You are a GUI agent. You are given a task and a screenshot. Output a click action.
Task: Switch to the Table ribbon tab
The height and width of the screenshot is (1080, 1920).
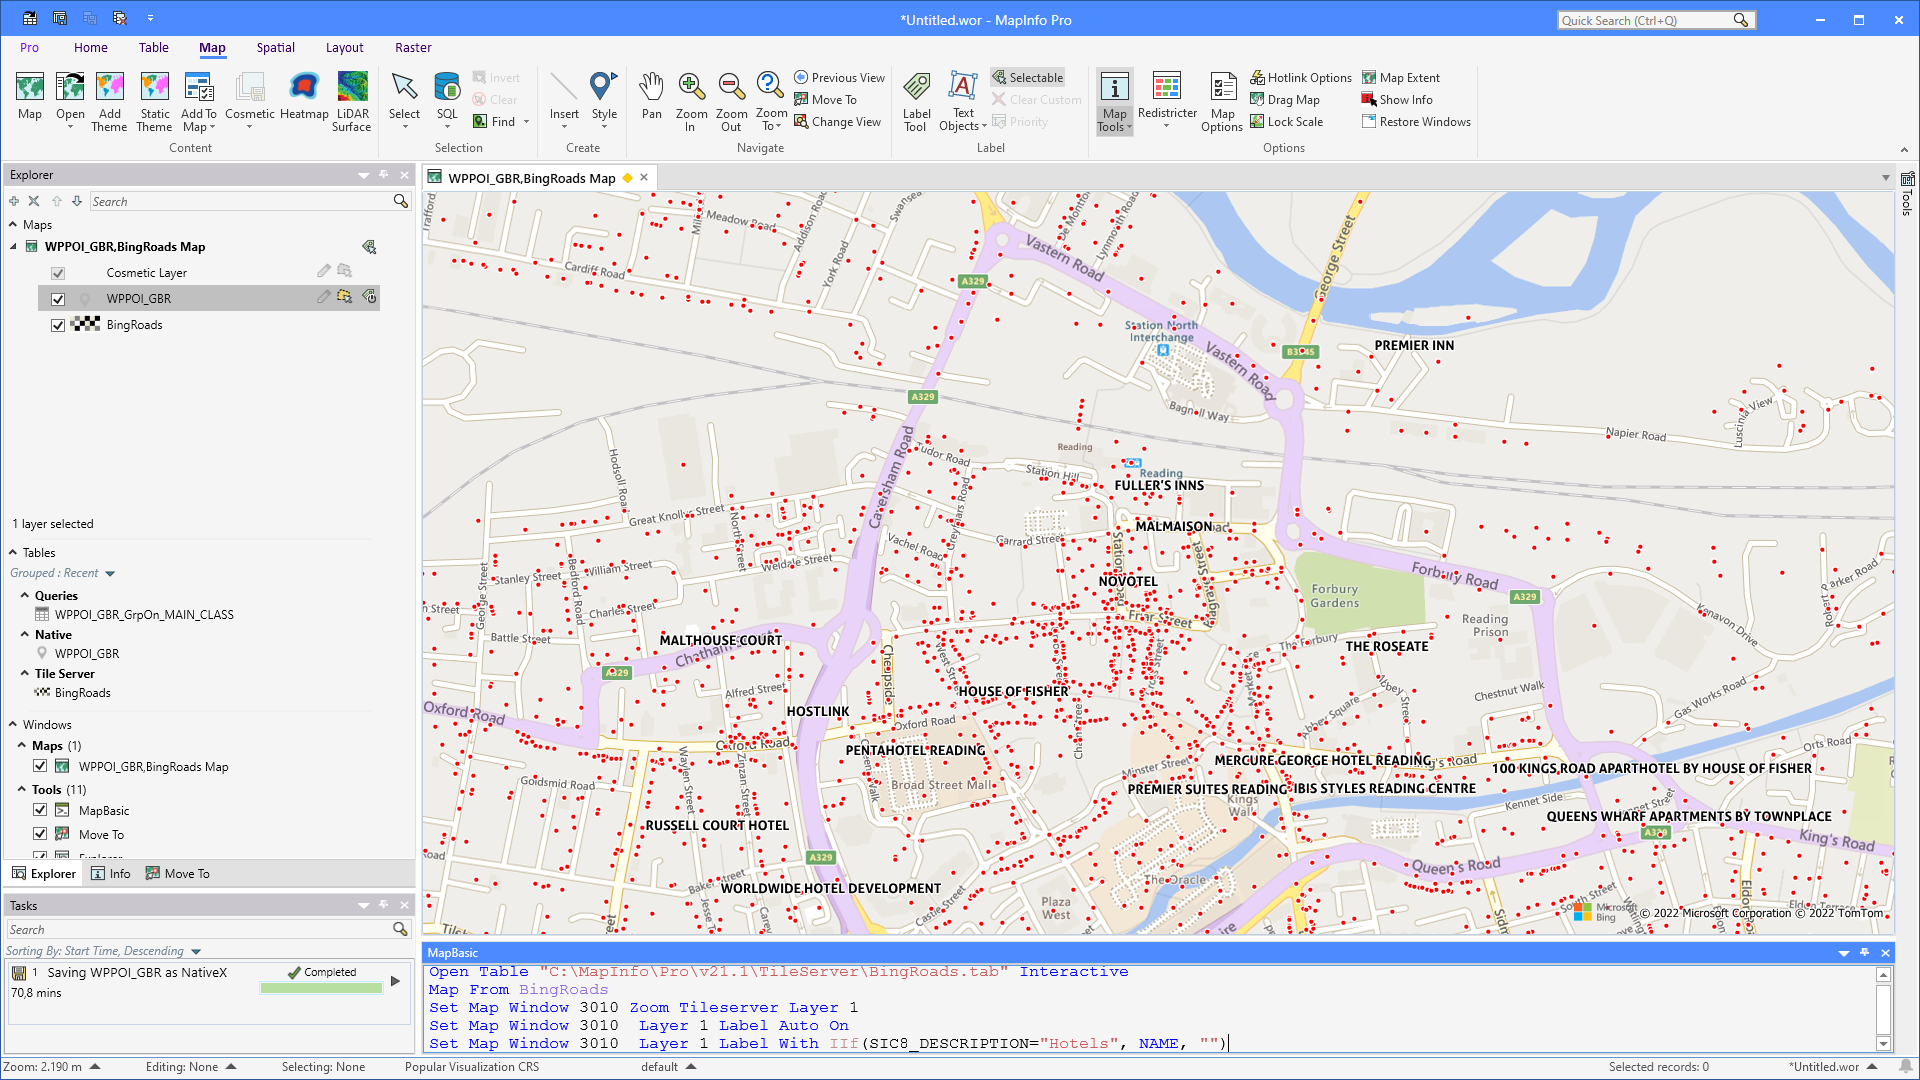(153, 47)
